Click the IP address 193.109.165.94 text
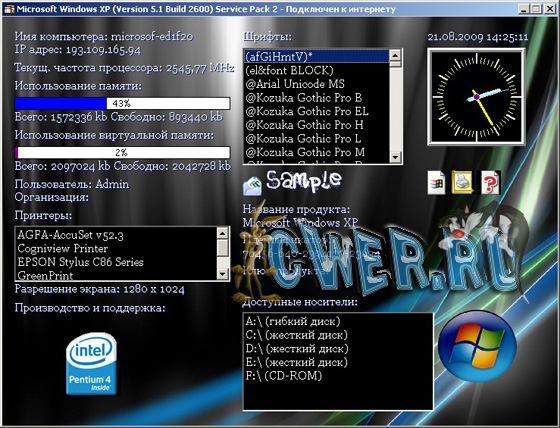This screenshot has height=428, width=560. pos(103,50)
